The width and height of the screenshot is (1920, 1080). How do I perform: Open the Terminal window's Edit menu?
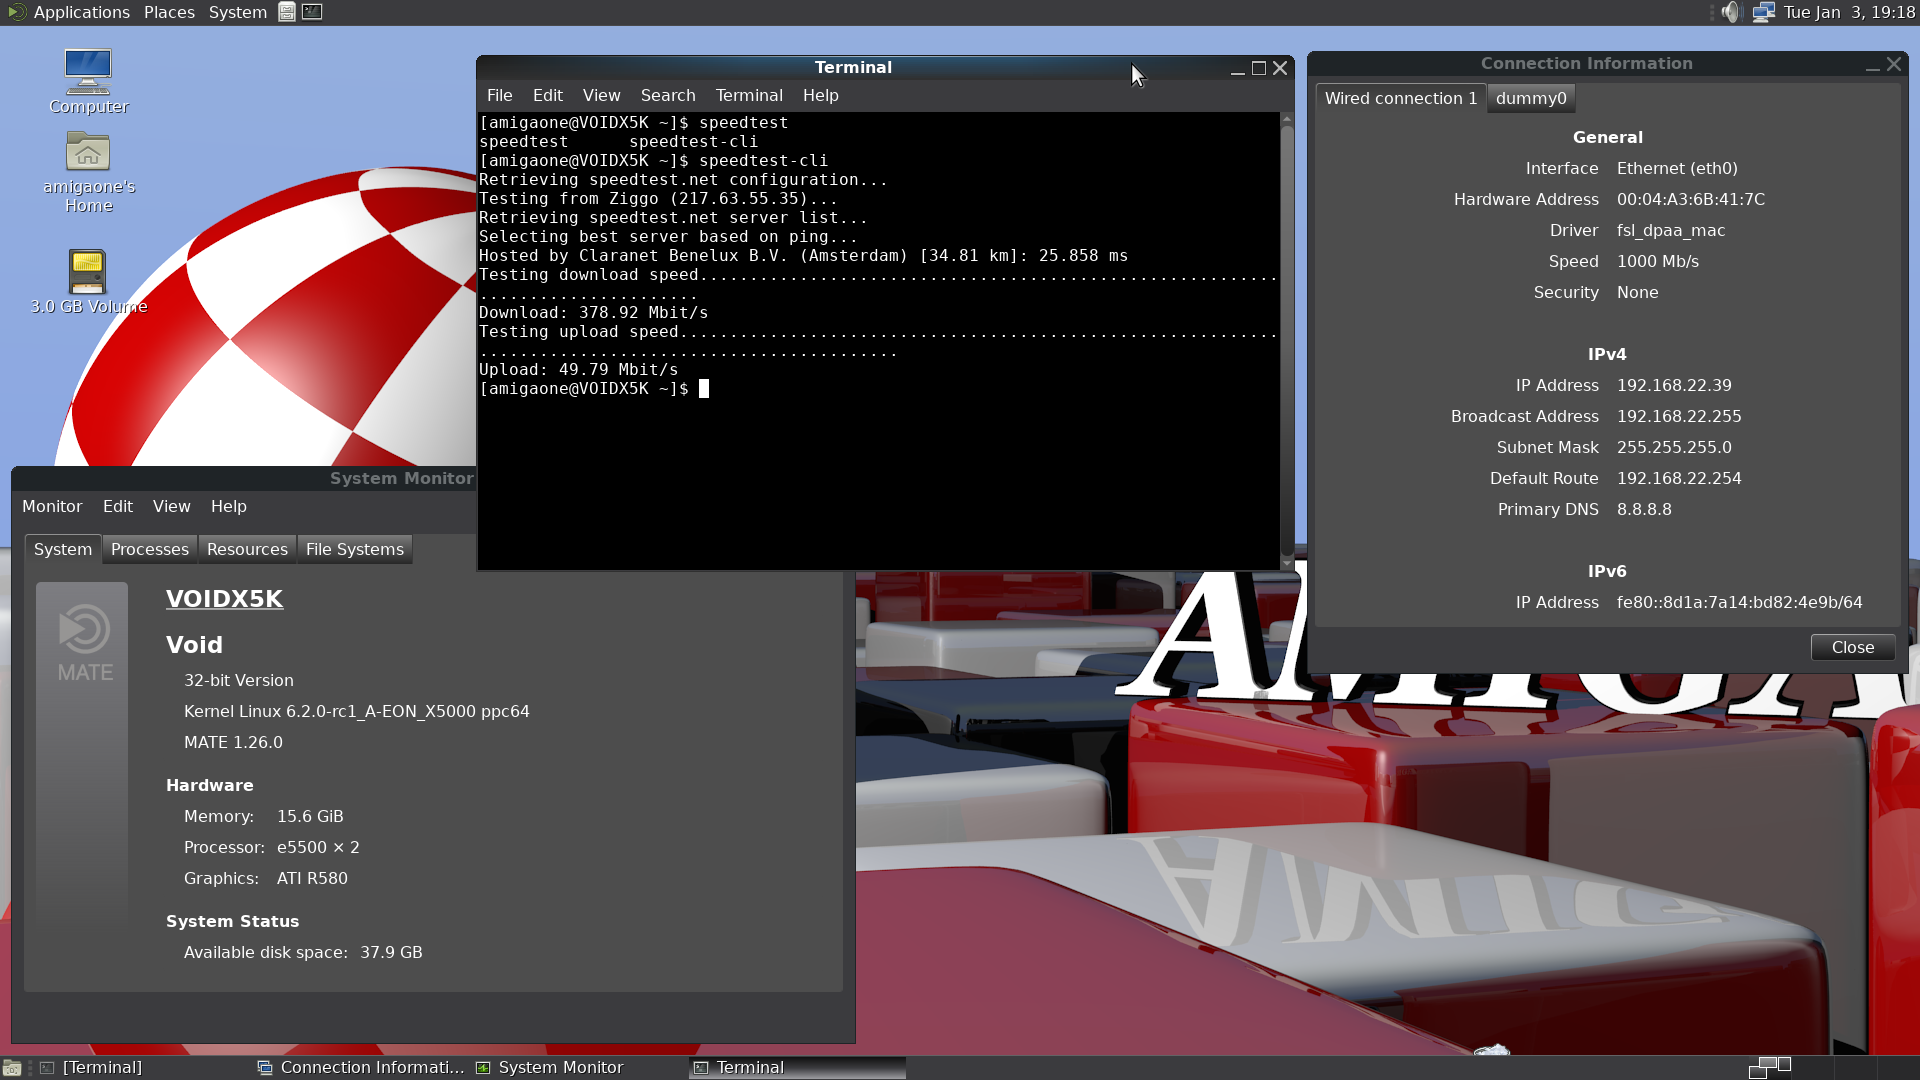click(x=548, y=95)
